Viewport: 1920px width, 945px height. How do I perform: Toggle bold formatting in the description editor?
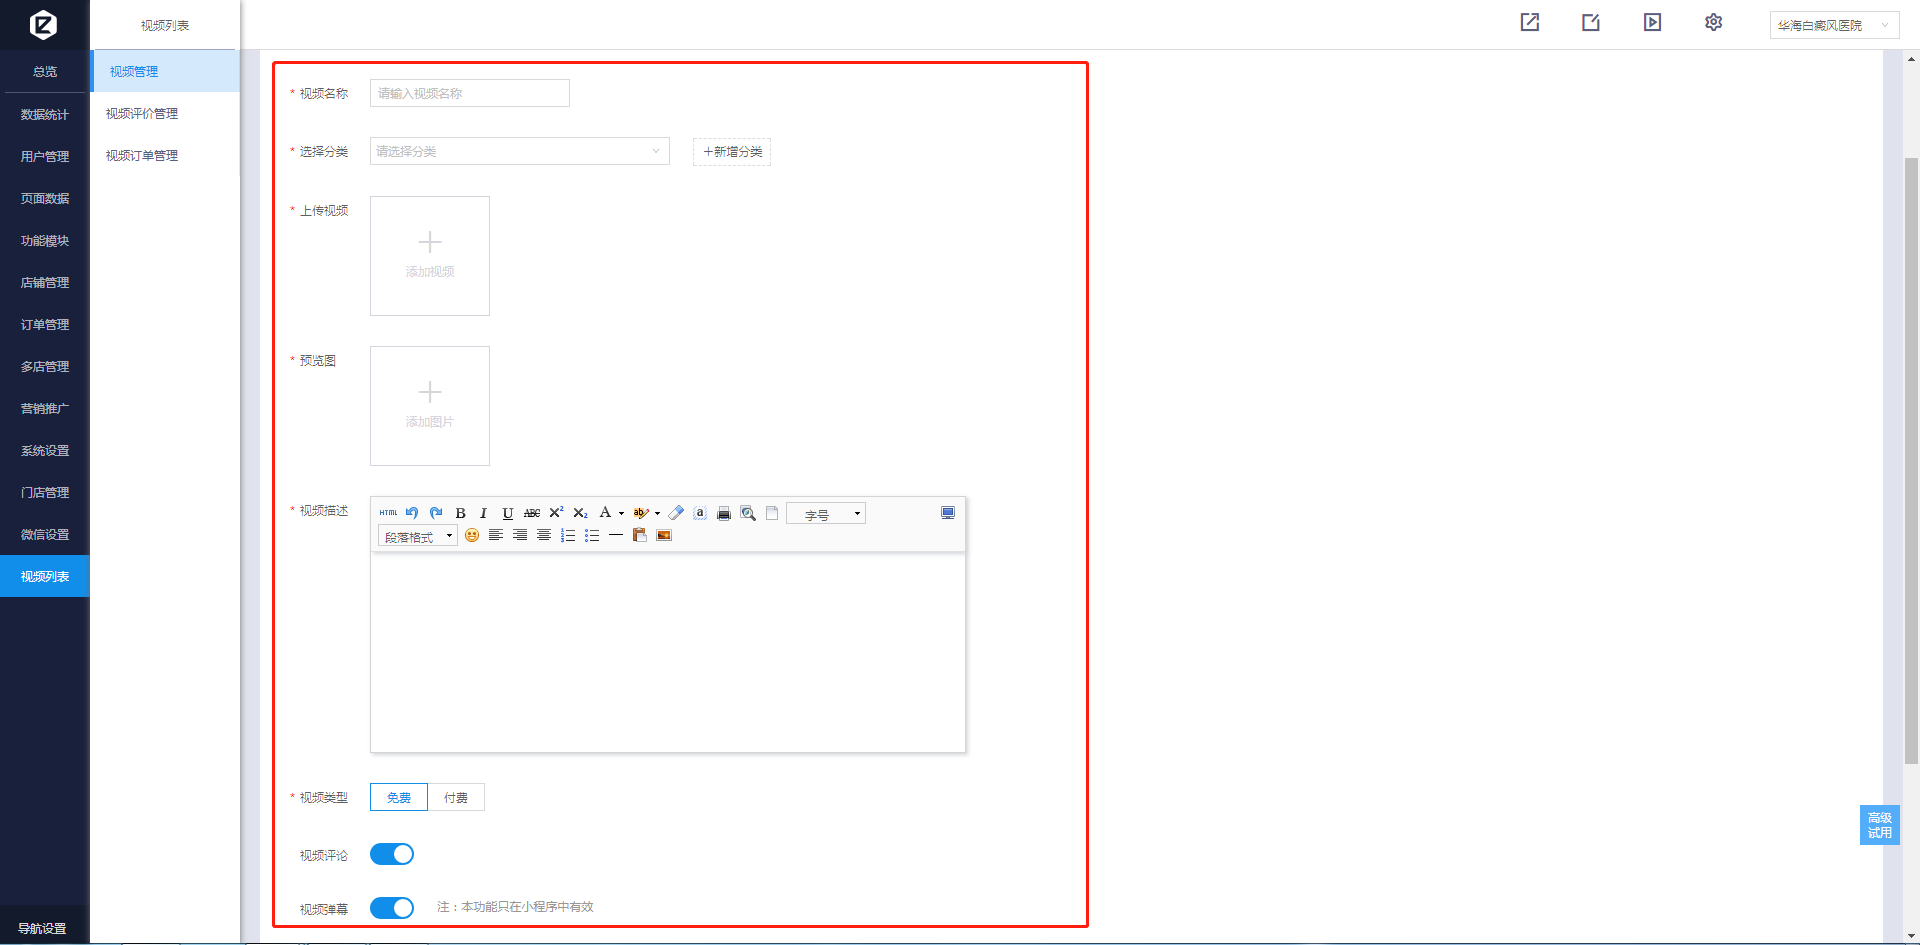point(460,513)
